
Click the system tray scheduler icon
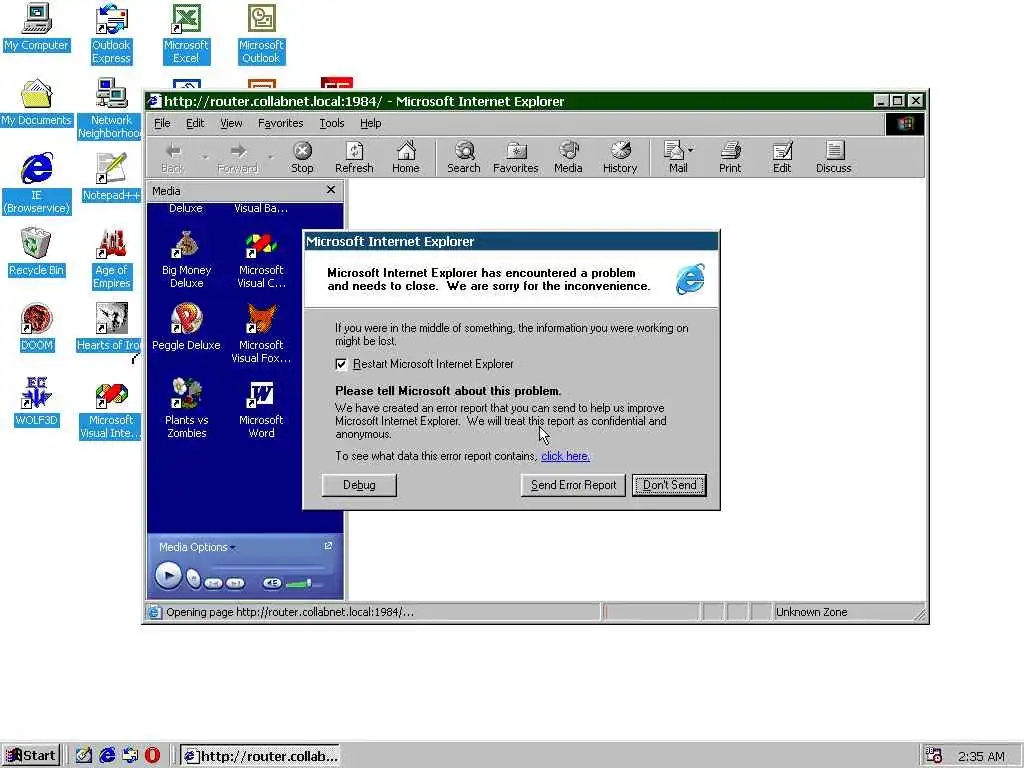click(x=934, y=756)
